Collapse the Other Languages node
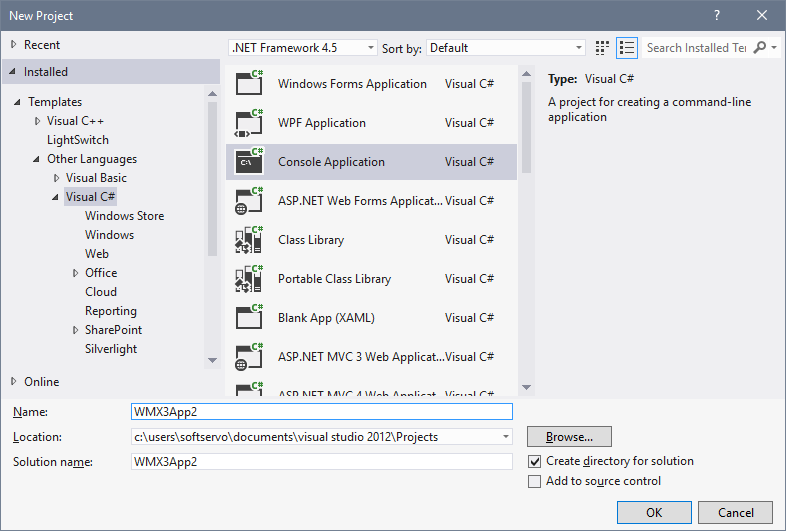786x531 pixels. (36, 159)
